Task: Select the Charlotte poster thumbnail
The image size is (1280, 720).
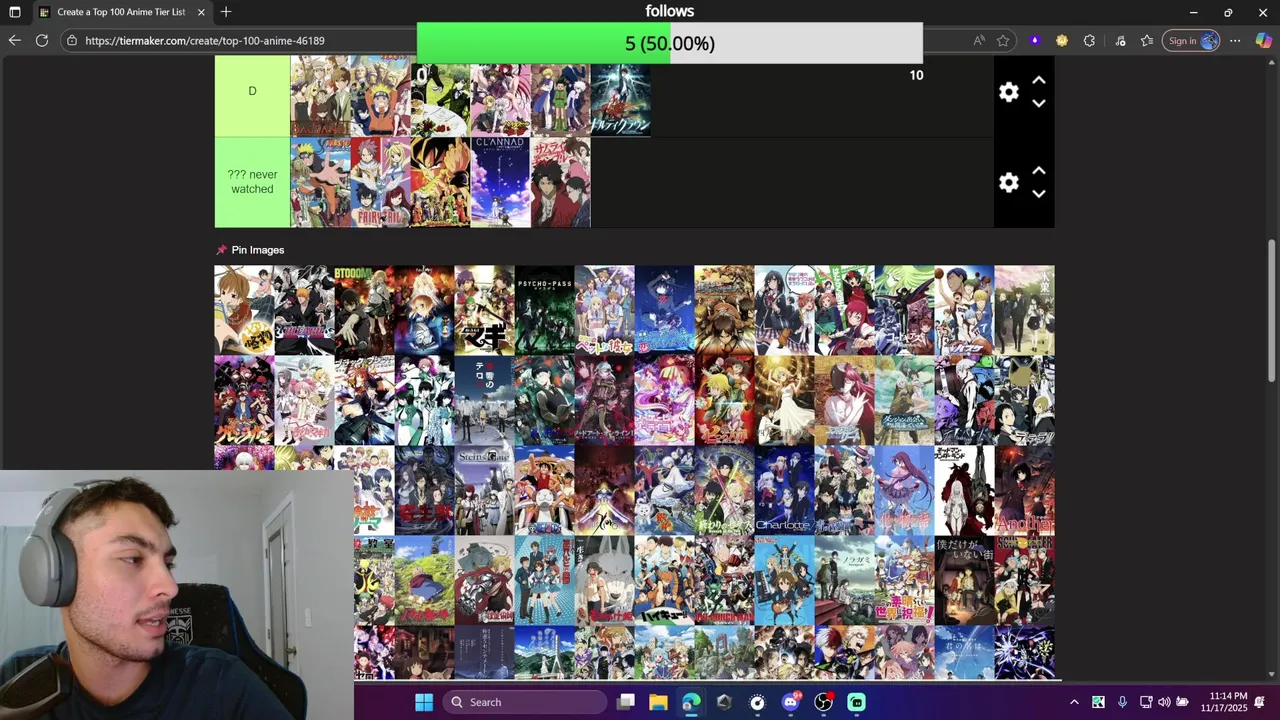Action: click(784, 490)
